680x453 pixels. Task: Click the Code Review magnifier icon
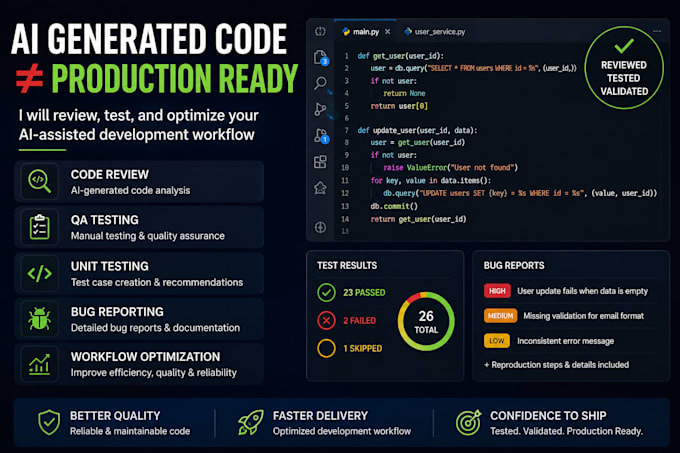pos(39,181)
